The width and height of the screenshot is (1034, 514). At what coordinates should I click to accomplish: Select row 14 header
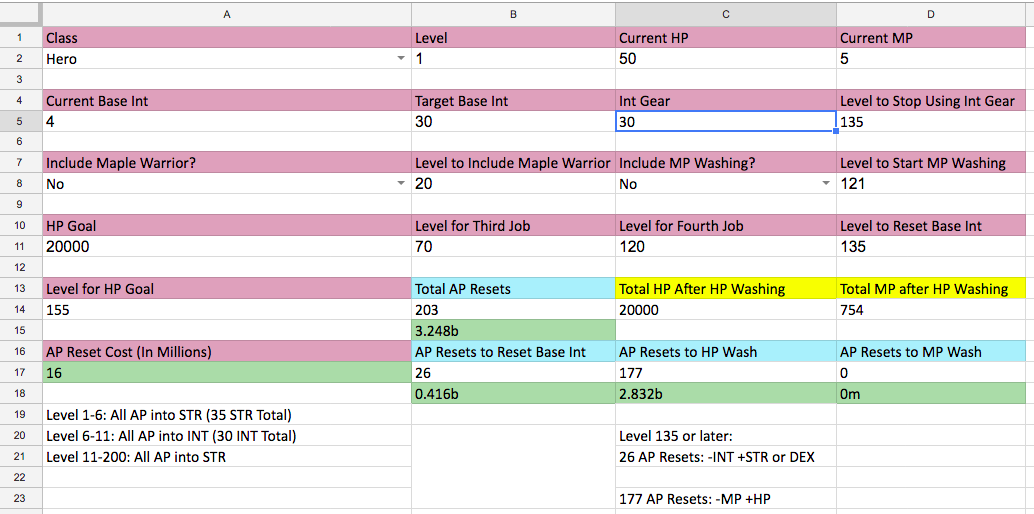20,309
